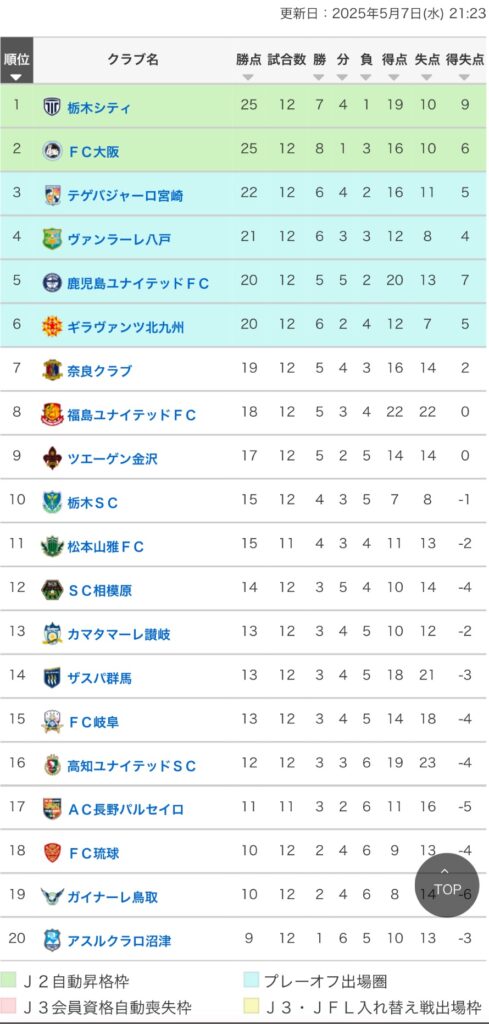The image size is (489, 1024).
Task: Open the テゲバジャーロ宮崎 club link
Action: tap(125, 195)
